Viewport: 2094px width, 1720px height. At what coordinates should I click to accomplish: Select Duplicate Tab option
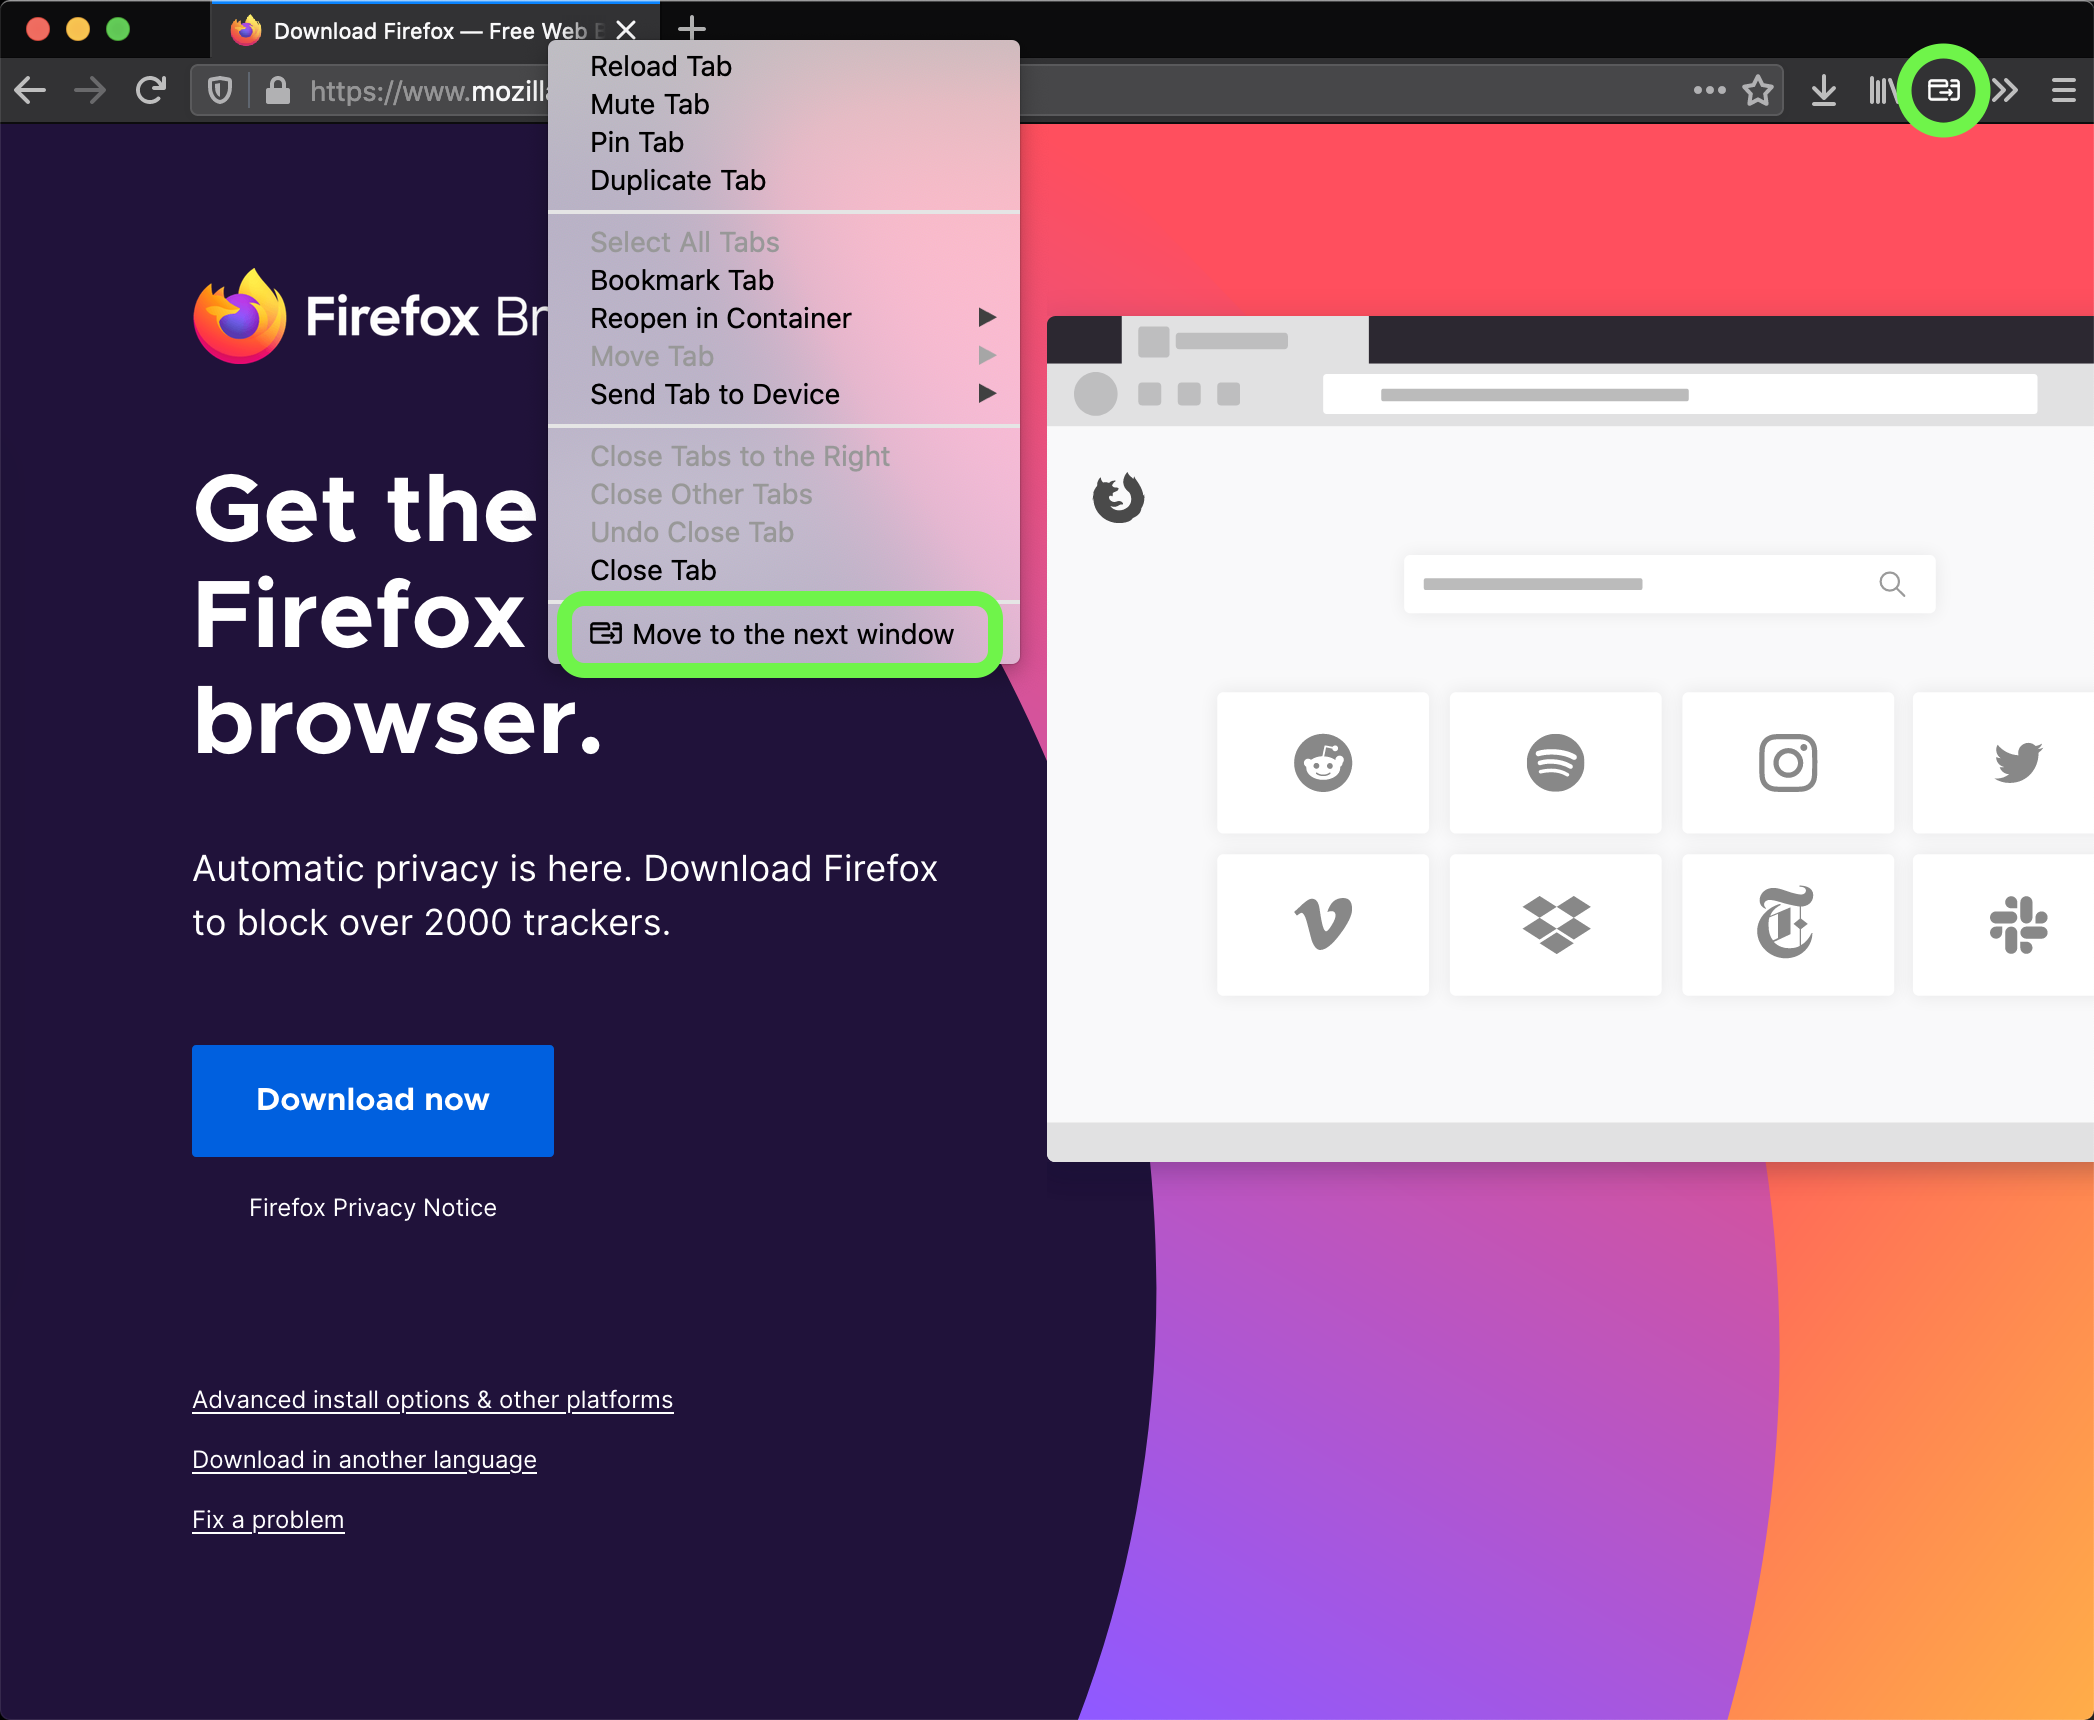coord(680,181)
